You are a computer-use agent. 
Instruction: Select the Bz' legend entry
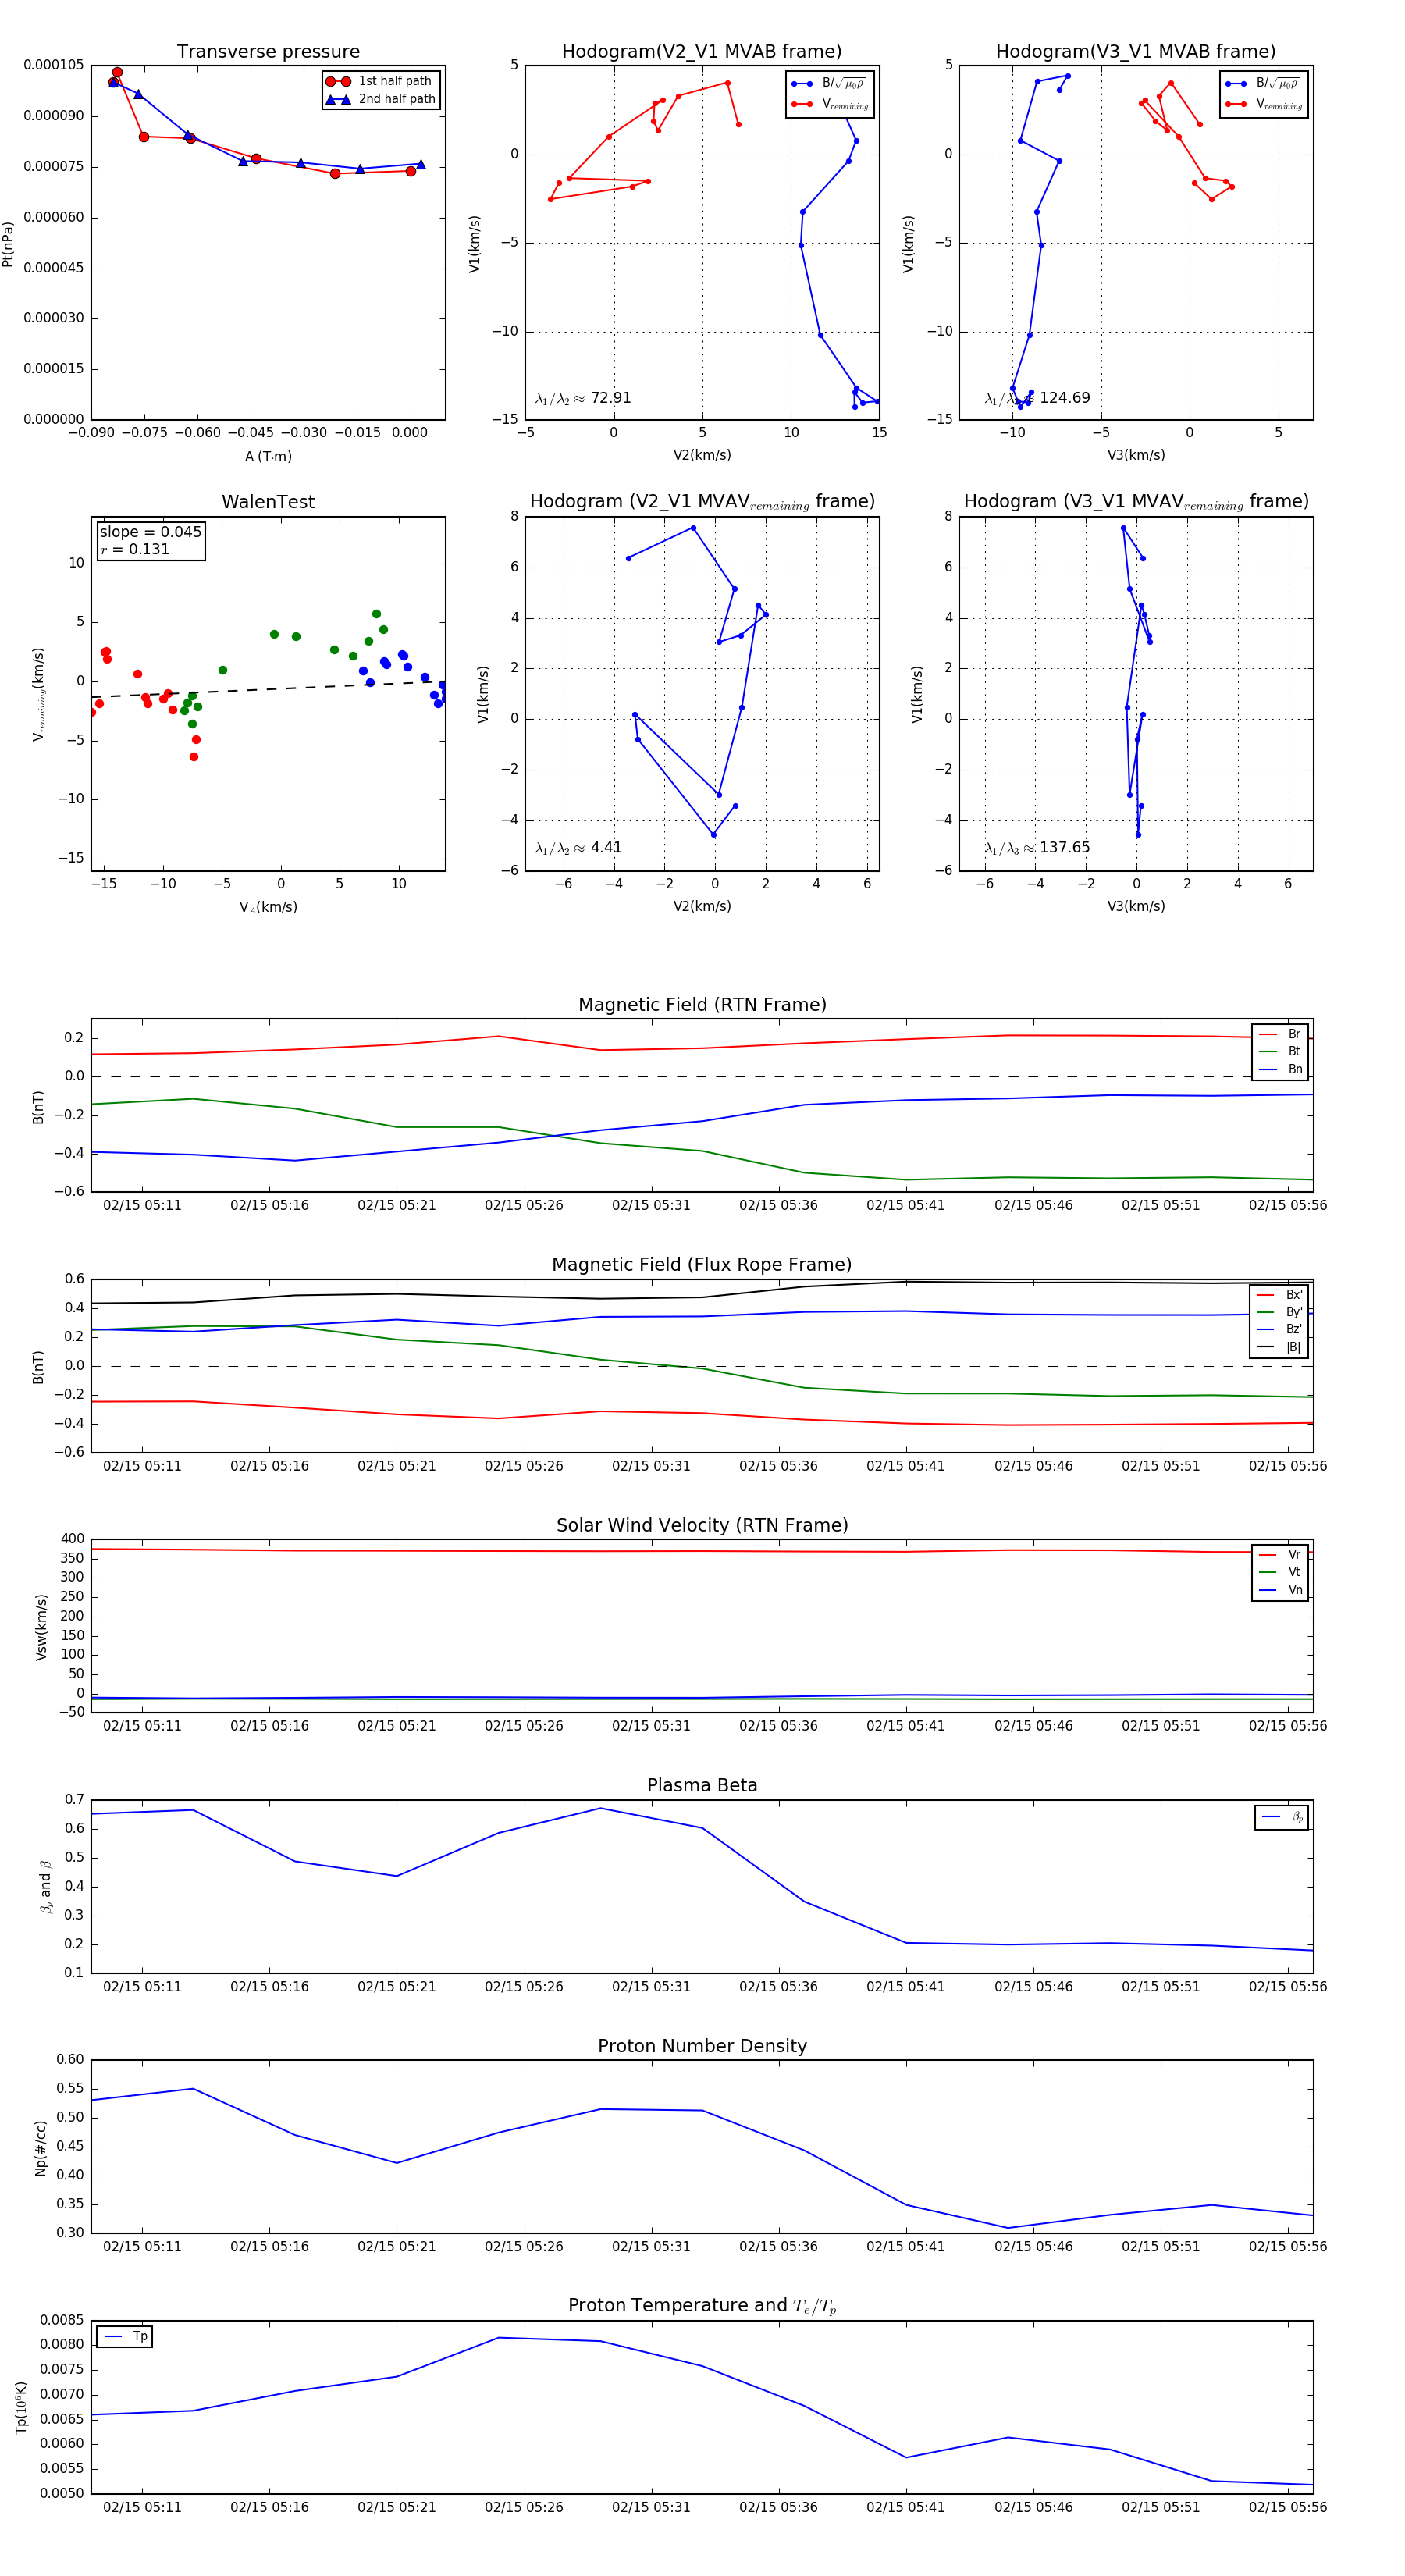1279,1329
